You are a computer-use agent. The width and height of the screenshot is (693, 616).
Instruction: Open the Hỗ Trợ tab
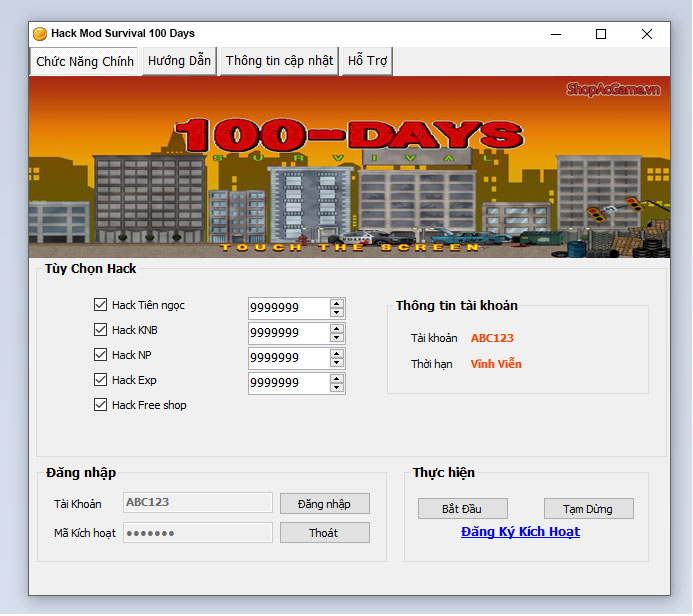click(367, 61)
